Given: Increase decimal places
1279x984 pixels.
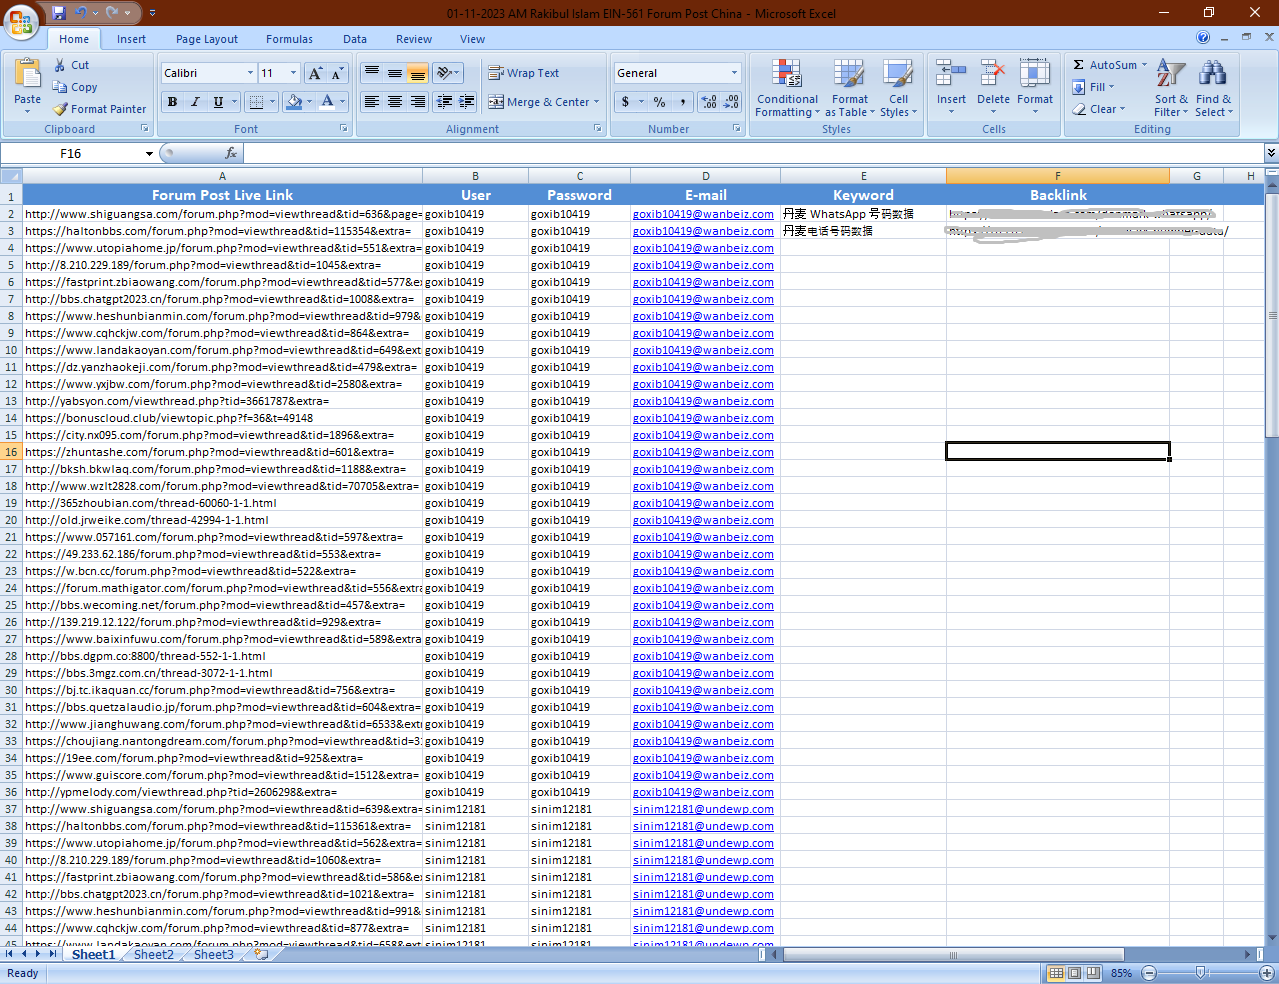Looking at the screenshot, I should 709,102.
